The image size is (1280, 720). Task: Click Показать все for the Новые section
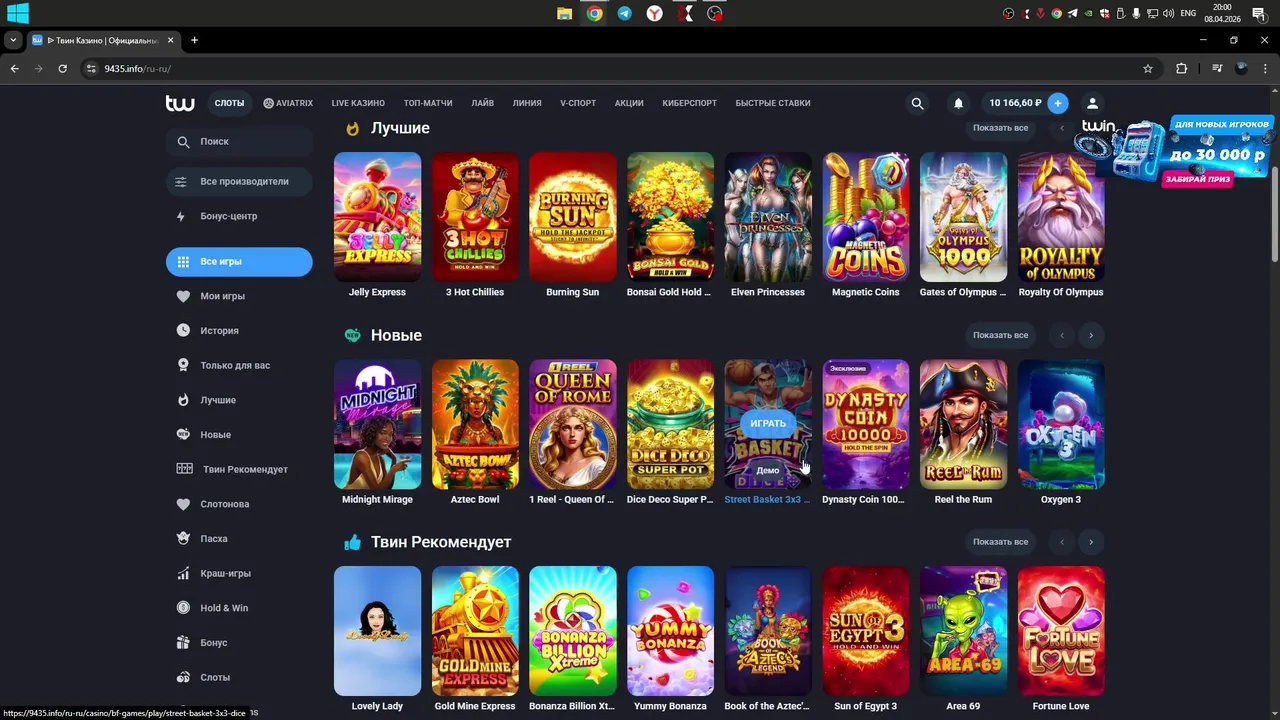(1000, 335)
